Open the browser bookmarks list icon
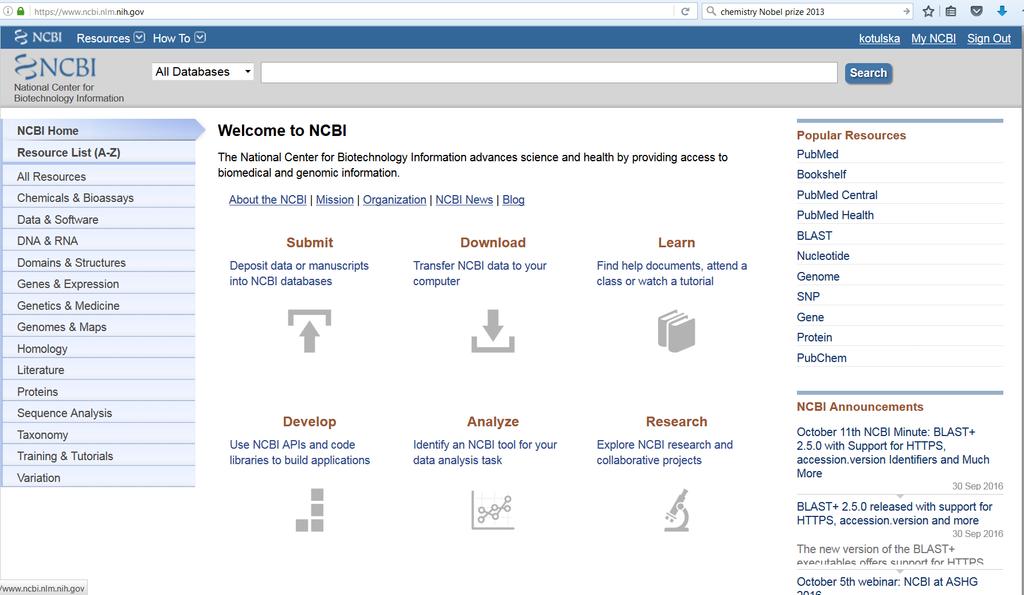This screenshot has height=595, width=1024. click(x=951, y=11)
